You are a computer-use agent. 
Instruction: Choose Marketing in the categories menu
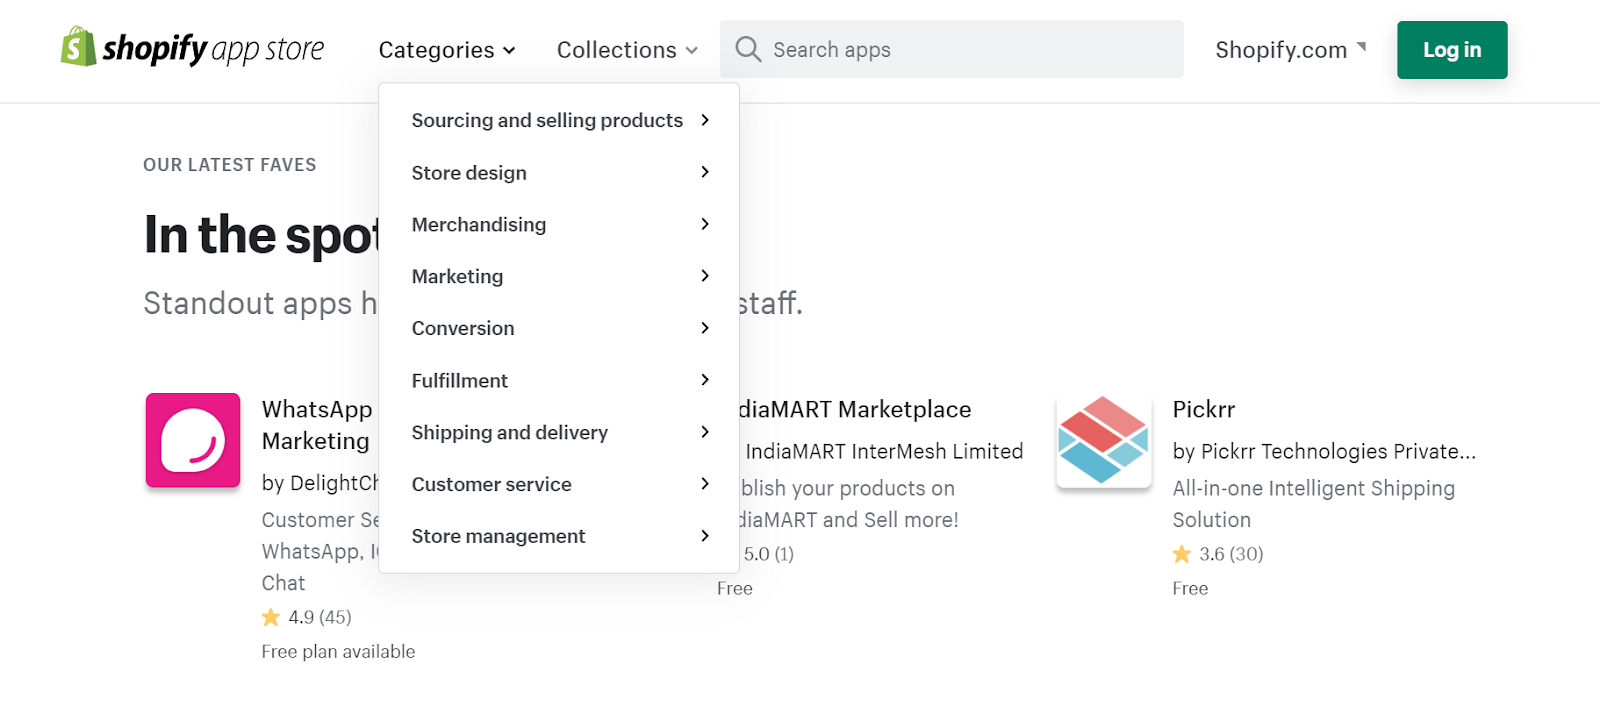click(457, 277)
